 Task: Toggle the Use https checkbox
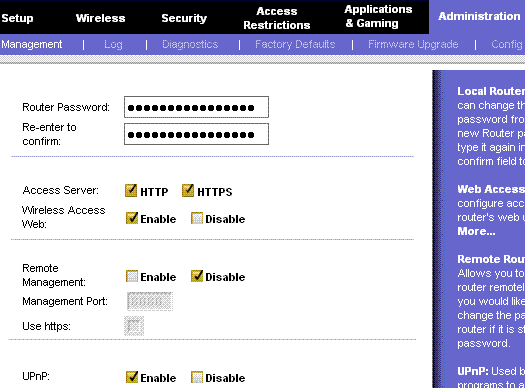click(134, 326)
